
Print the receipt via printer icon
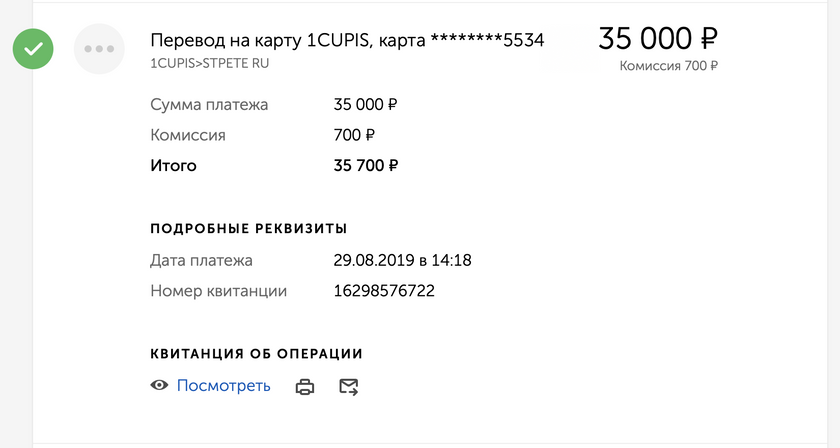tap(305, 386)
